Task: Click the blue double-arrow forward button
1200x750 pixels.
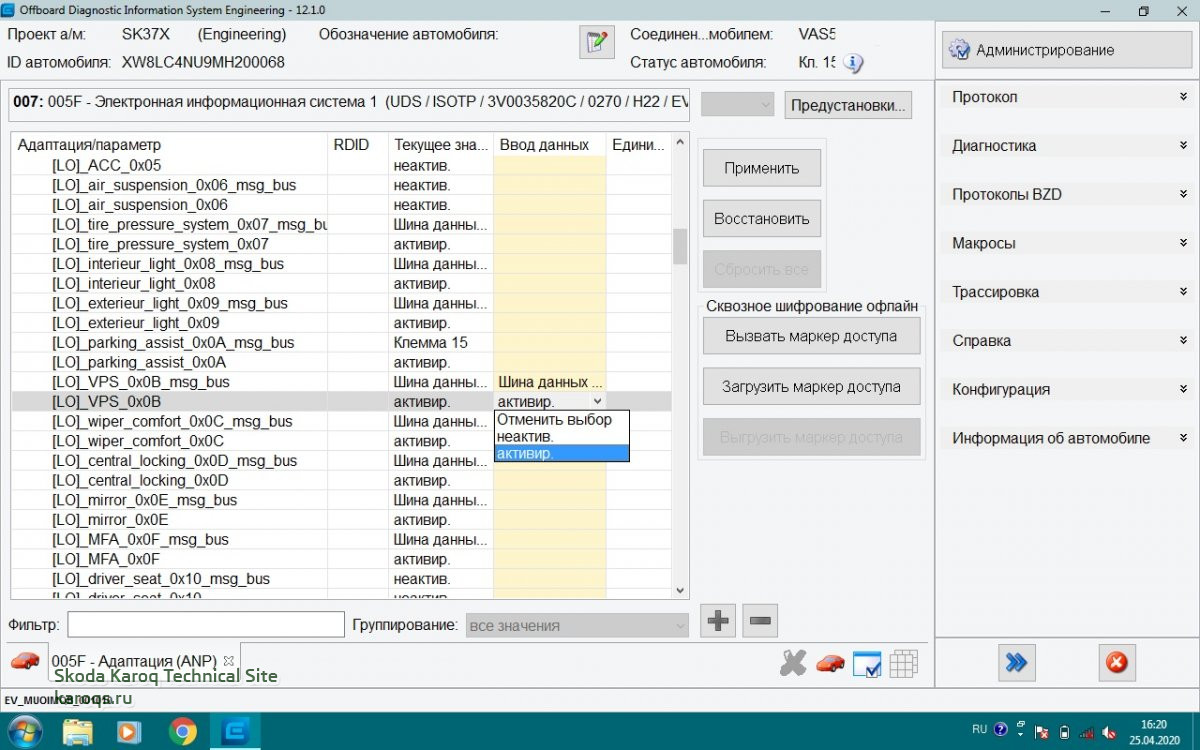Action: pyautogui.click(x=1016, y=662)
